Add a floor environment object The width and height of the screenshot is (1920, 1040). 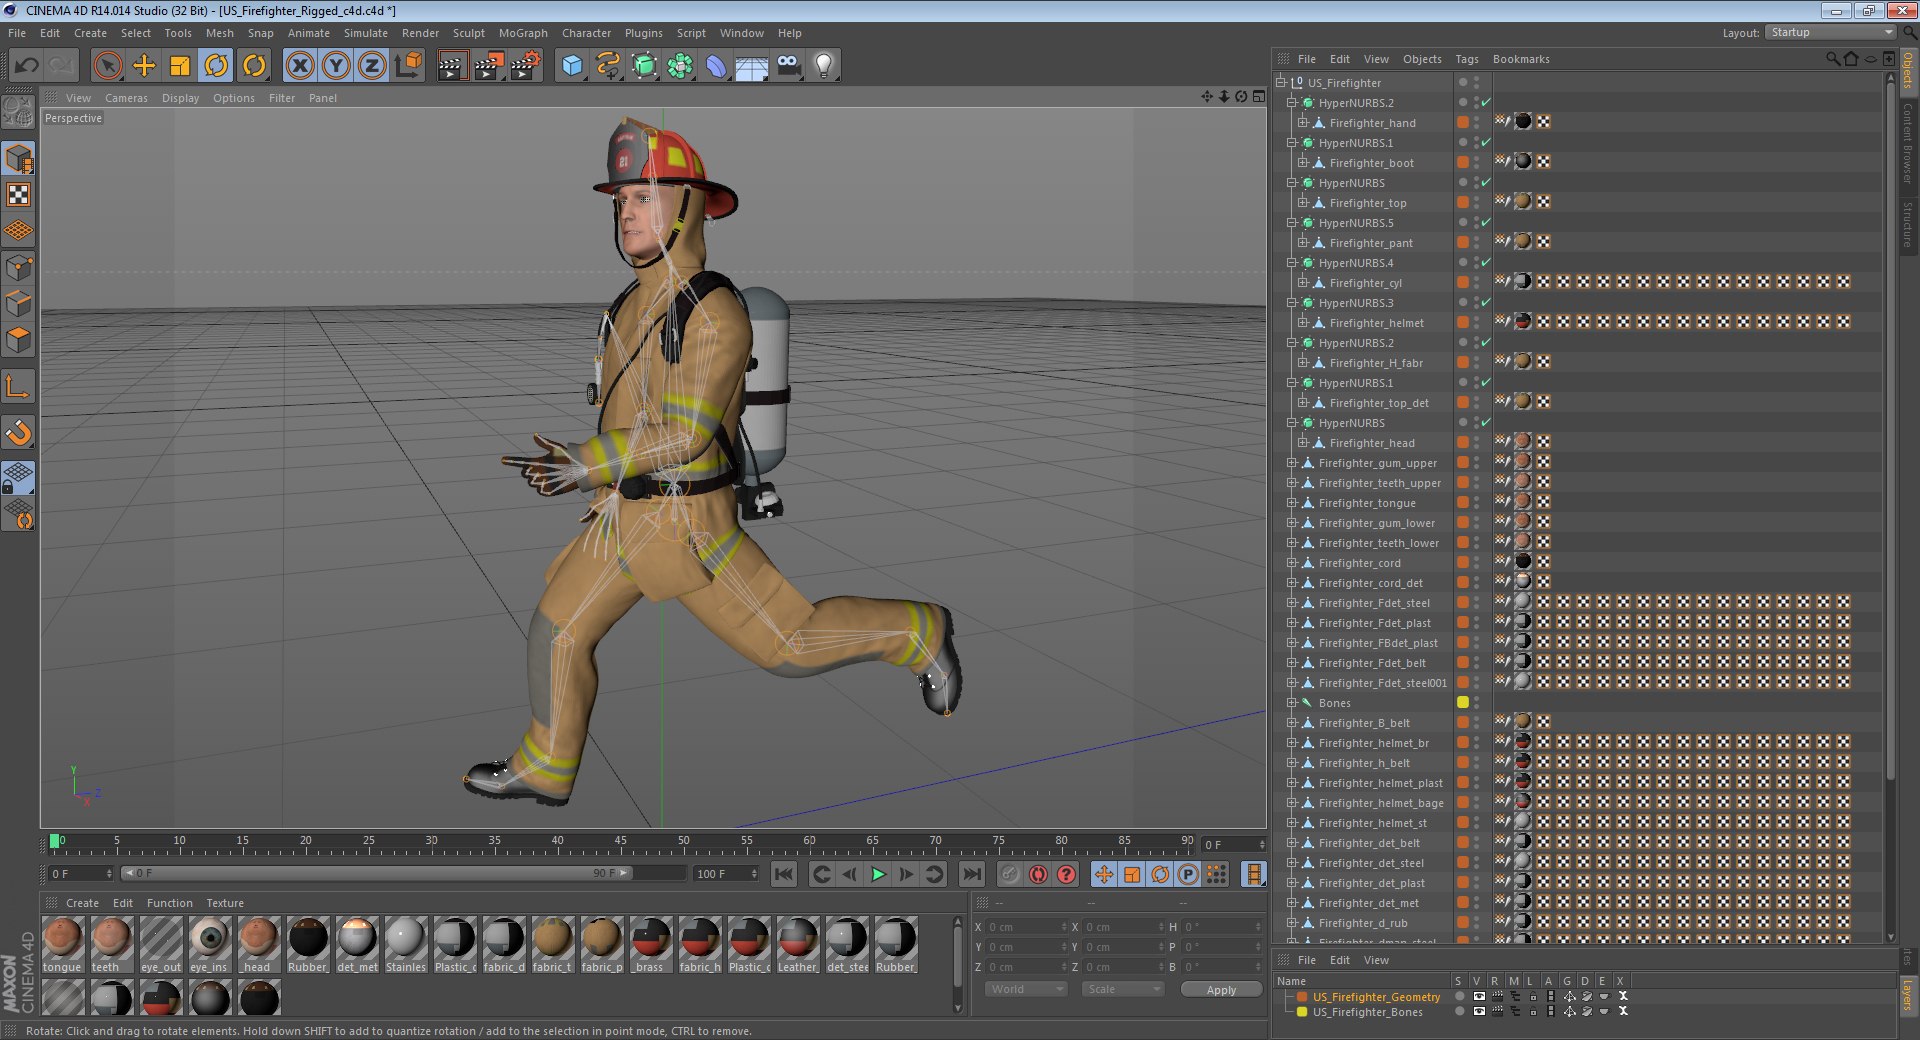coord(752,66)
